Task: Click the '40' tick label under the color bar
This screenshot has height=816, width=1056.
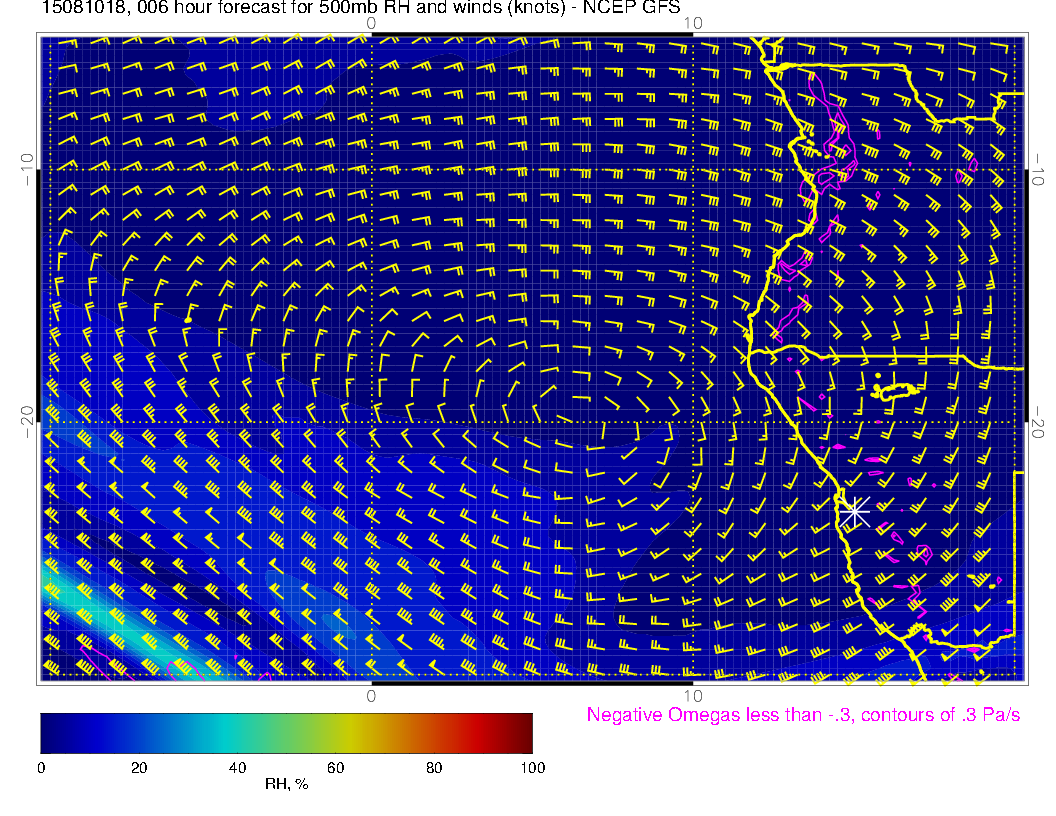Action: [237, 767]
